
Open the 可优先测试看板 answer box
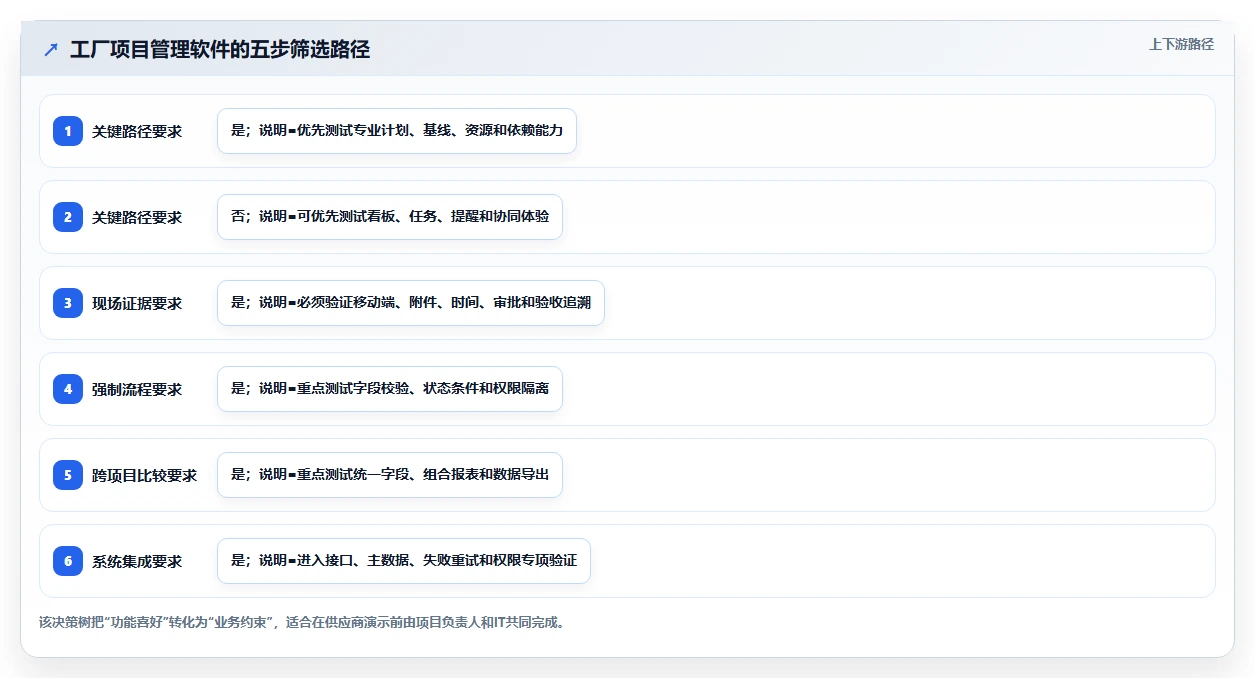[x=390, y=217]
